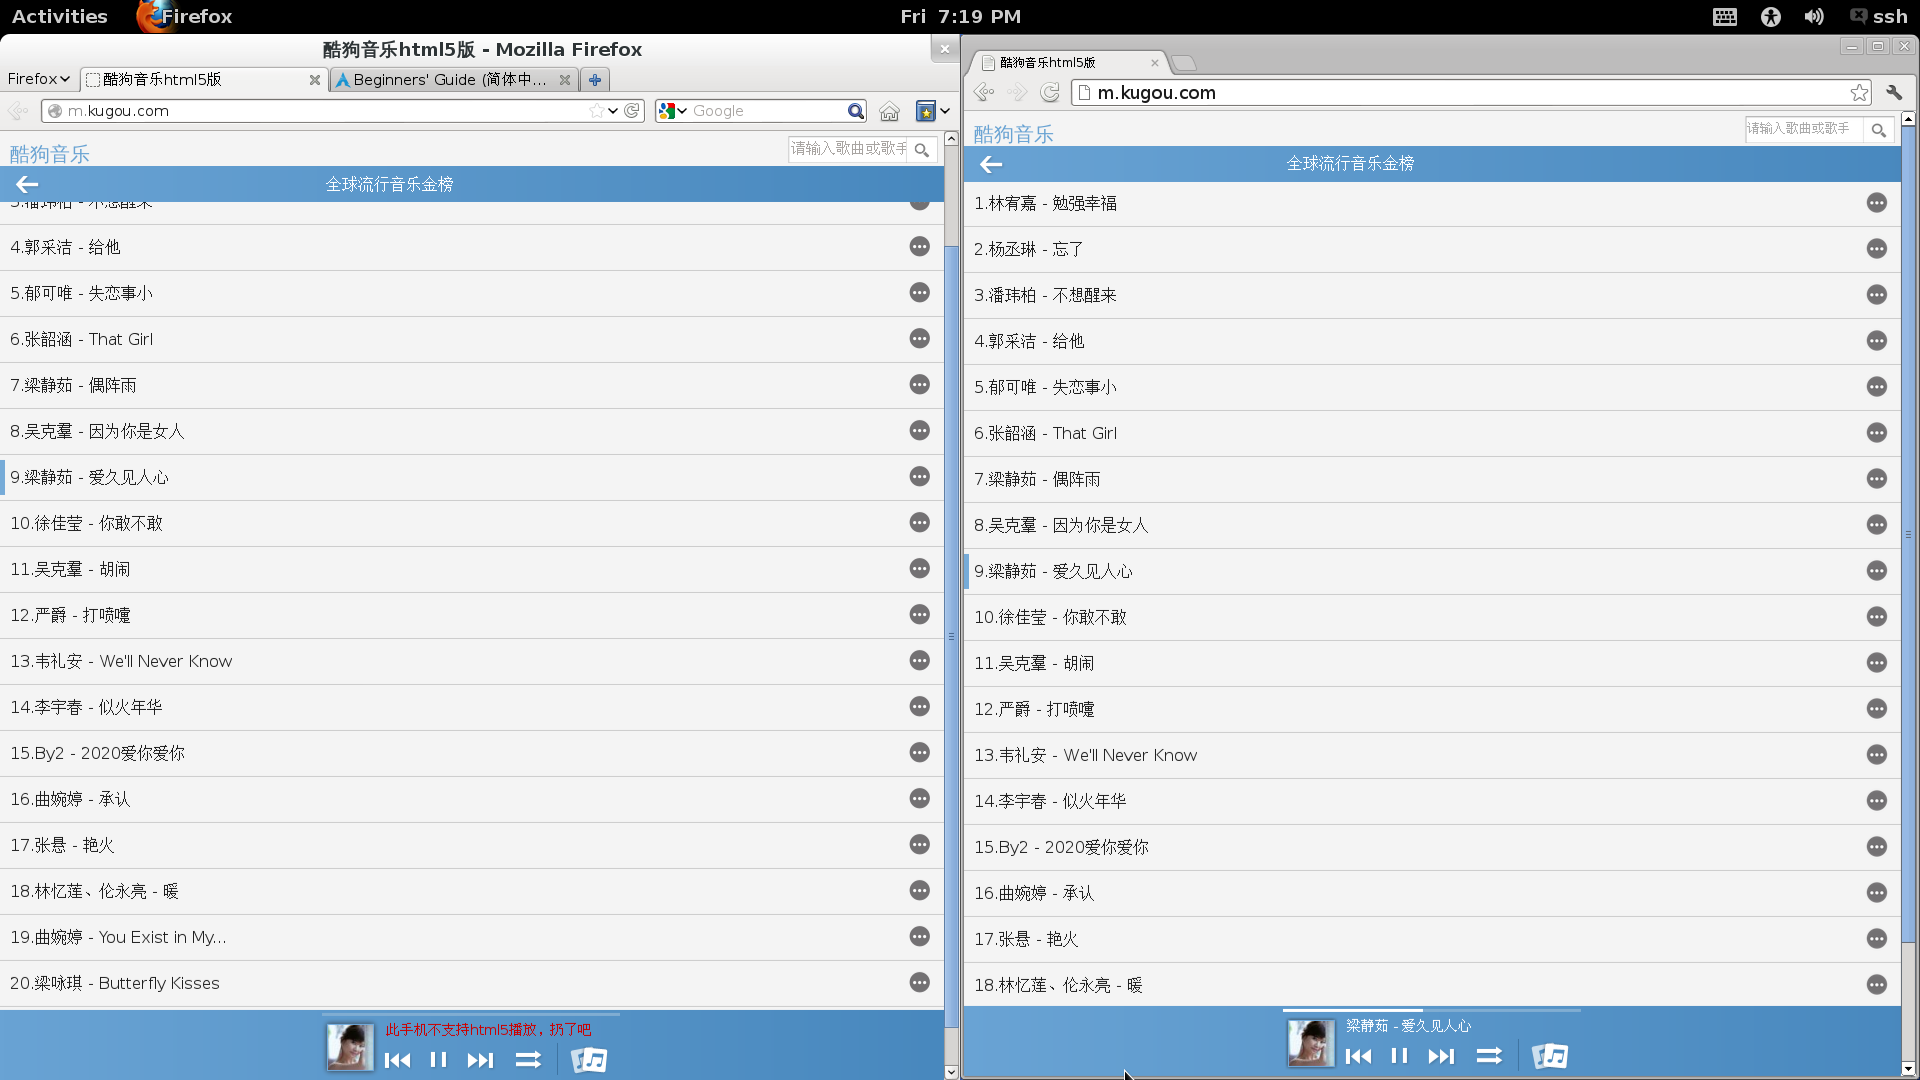Reload page in right browser
Screen dimensions: 1920x1080
[x=1050, y=92]
